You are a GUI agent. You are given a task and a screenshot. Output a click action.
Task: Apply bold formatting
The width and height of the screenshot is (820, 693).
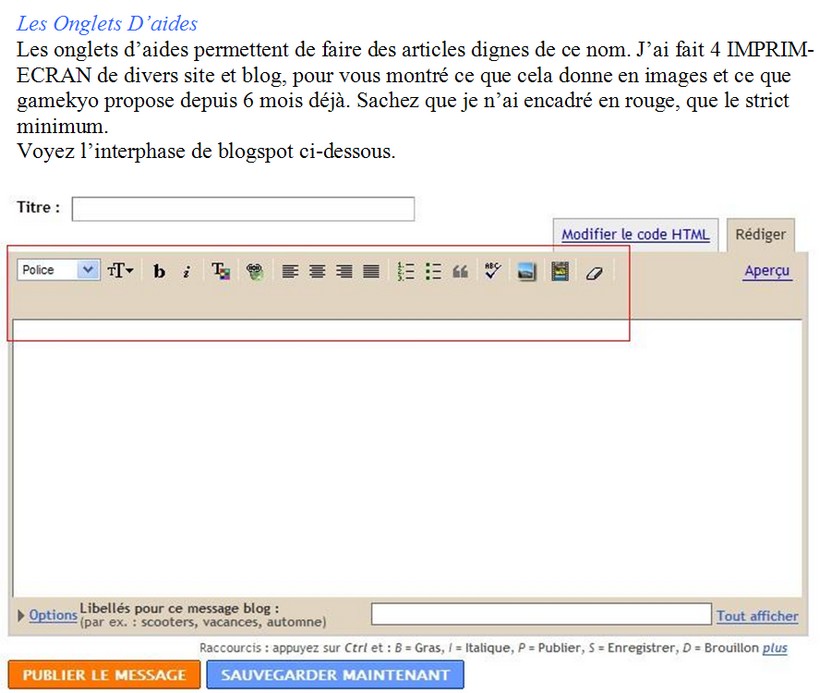(x=159, y=271)
